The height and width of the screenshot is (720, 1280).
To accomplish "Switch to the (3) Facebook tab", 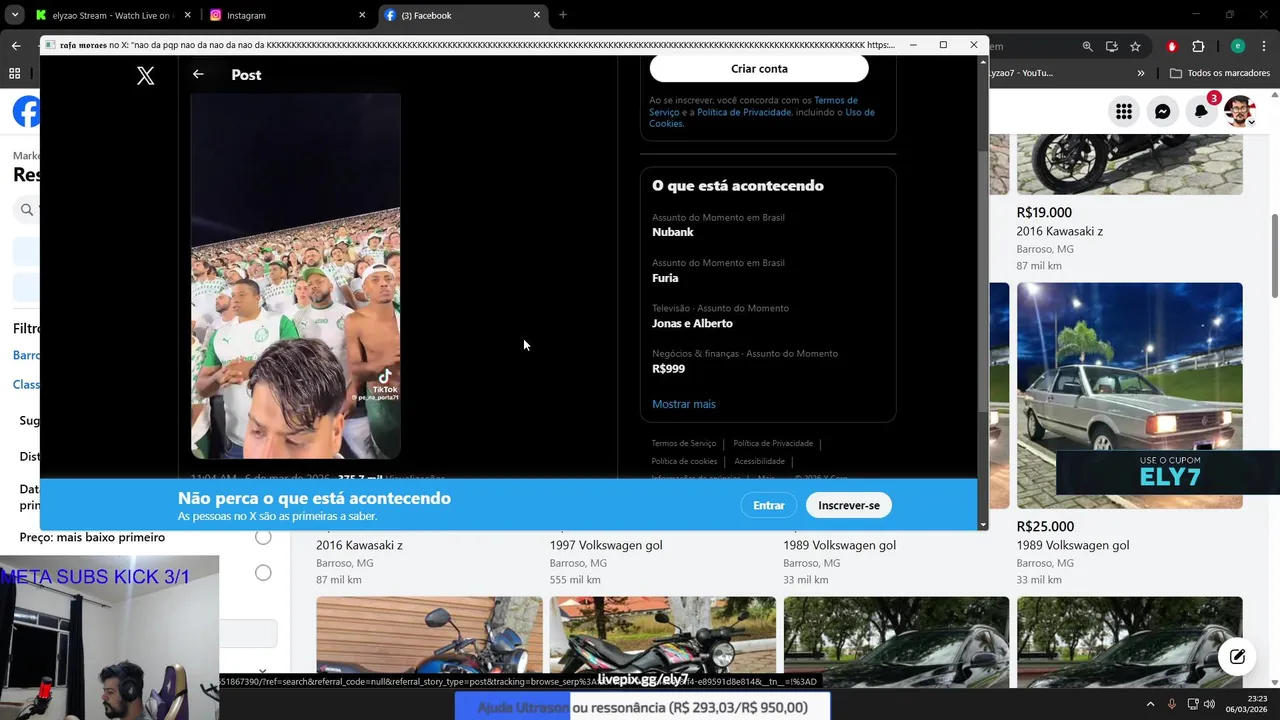I will (463, 15).
